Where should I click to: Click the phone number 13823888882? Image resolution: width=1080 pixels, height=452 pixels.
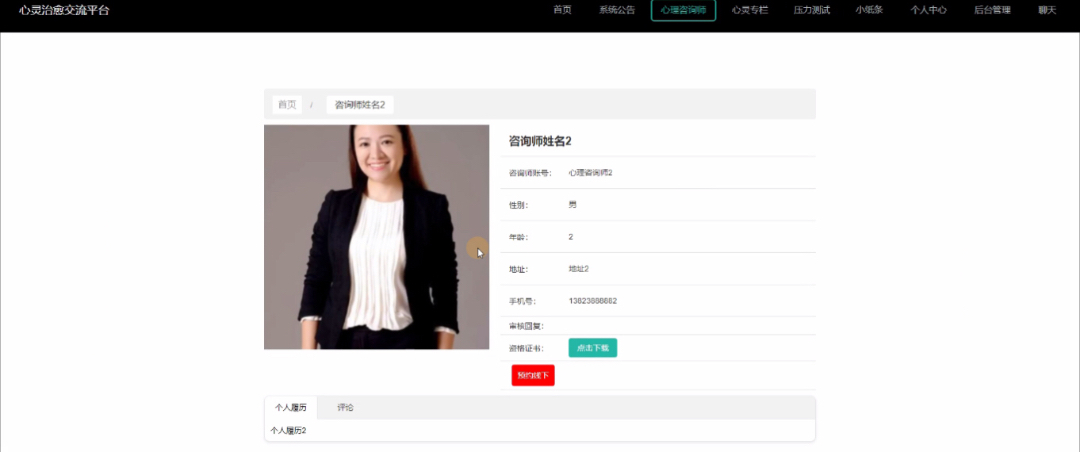click(592, 301)
